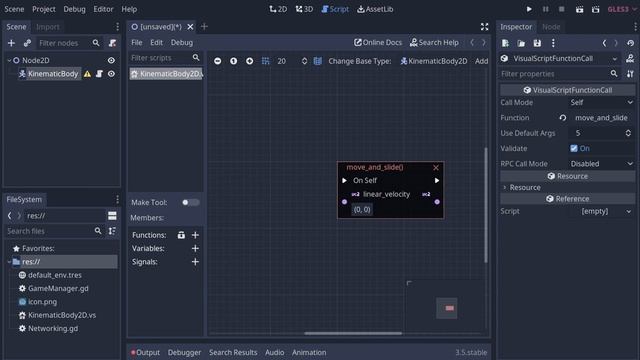This screenshot has width=640, height=360.
Task: Open Debugger bottom panel
Action: 184,352
